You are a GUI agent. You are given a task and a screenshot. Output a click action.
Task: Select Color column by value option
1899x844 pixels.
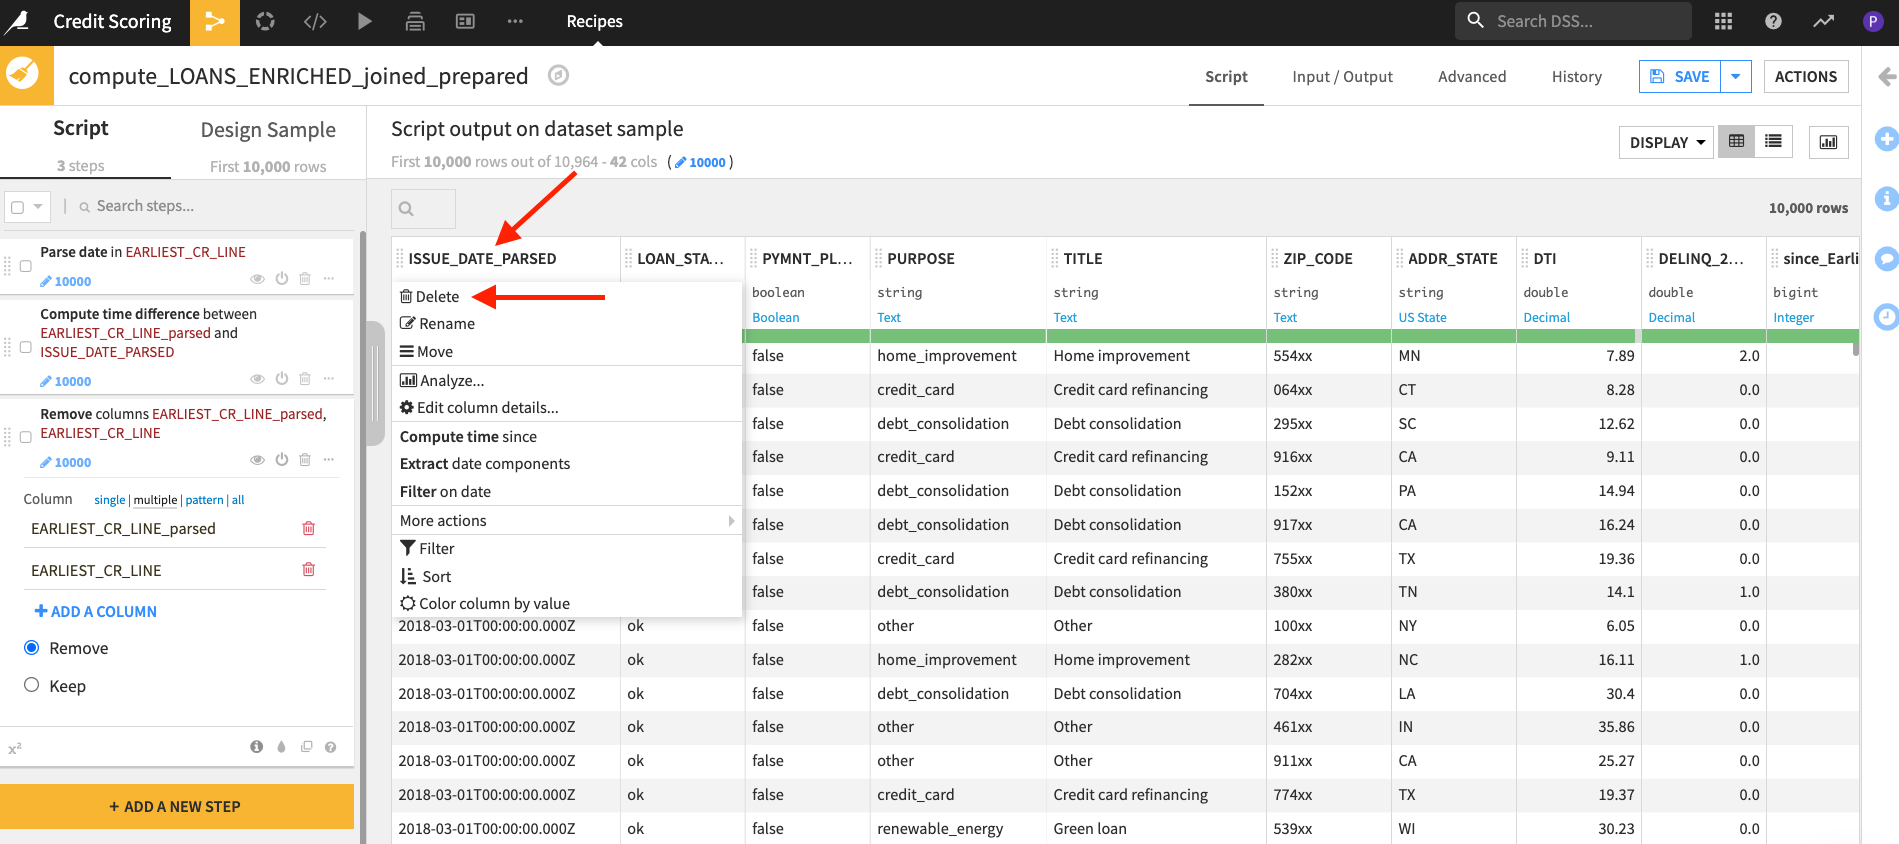494,603
